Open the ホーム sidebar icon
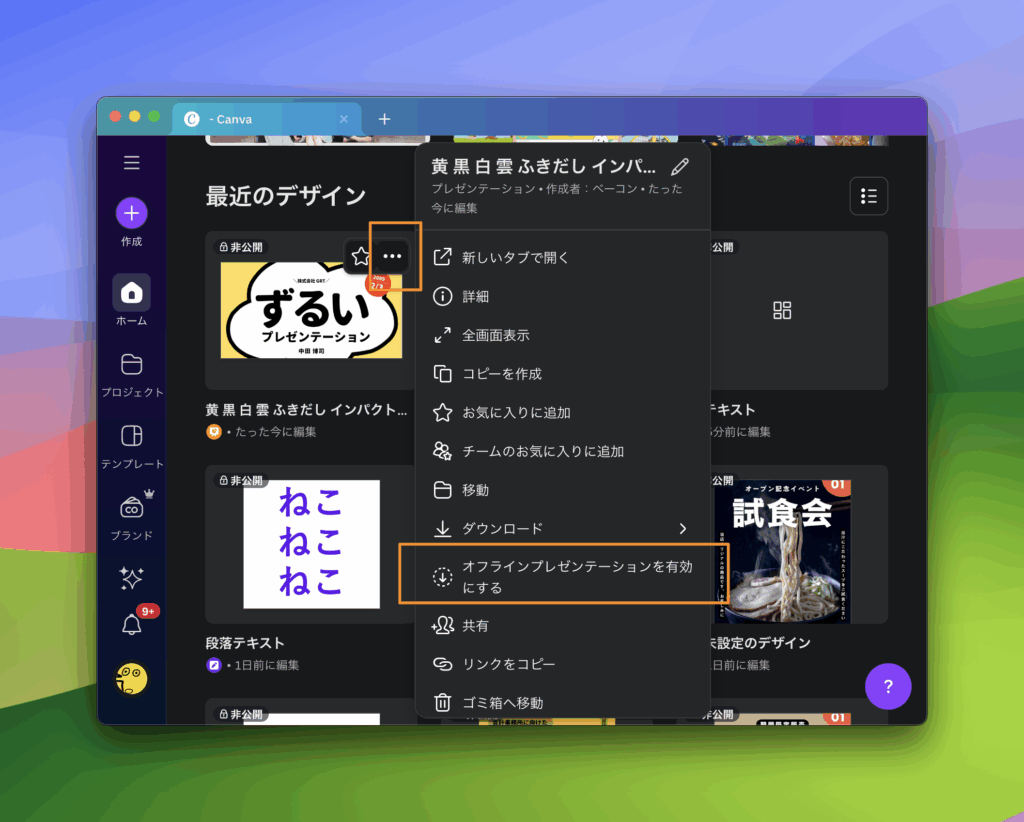Viewport: 1024px width, 822px height. click(x=132, y=293)
